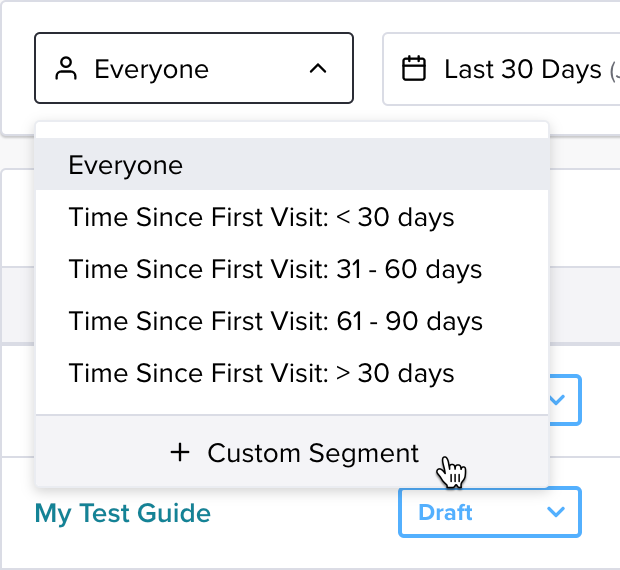Image resolution: width=620 pixels, height=570 pixels.
Task: Click the Everyone label in the segment selector box
Action: [151, 69]
